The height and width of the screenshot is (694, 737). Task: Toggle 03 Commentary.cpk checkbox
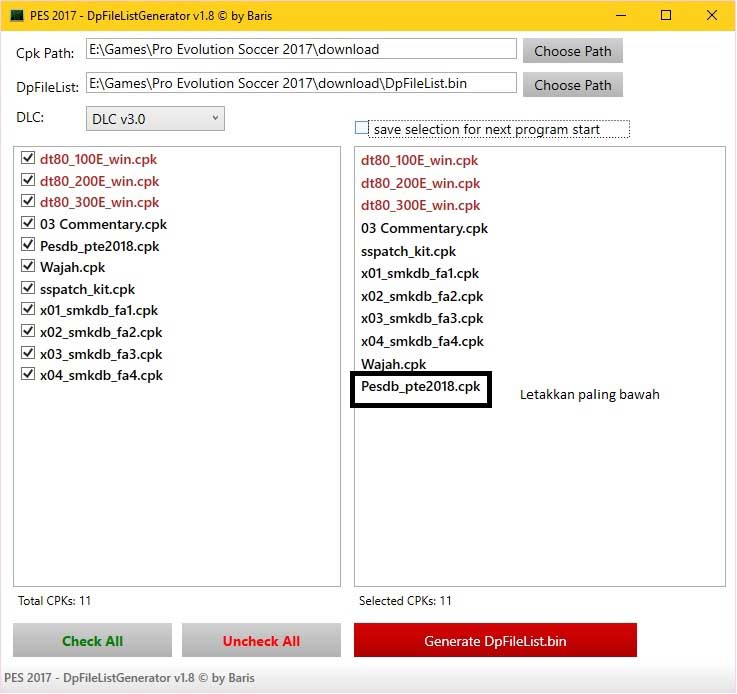(28, 223)
